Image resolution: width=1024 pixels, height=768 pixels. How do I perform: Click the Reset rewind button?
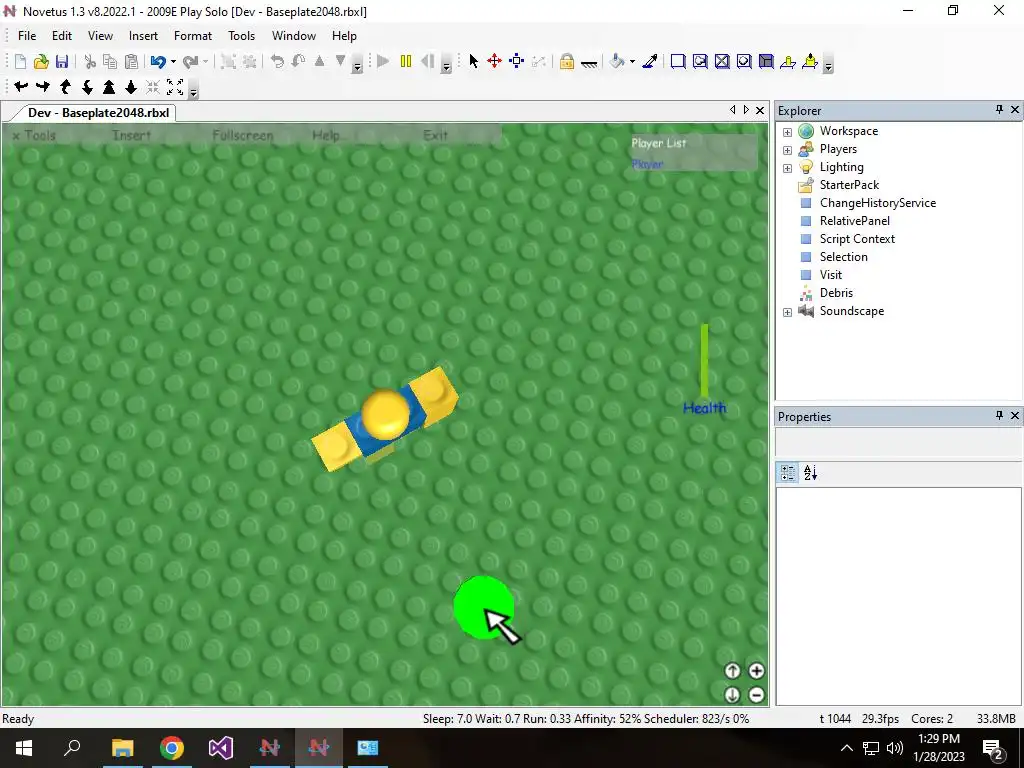click(x=428, y=61)
